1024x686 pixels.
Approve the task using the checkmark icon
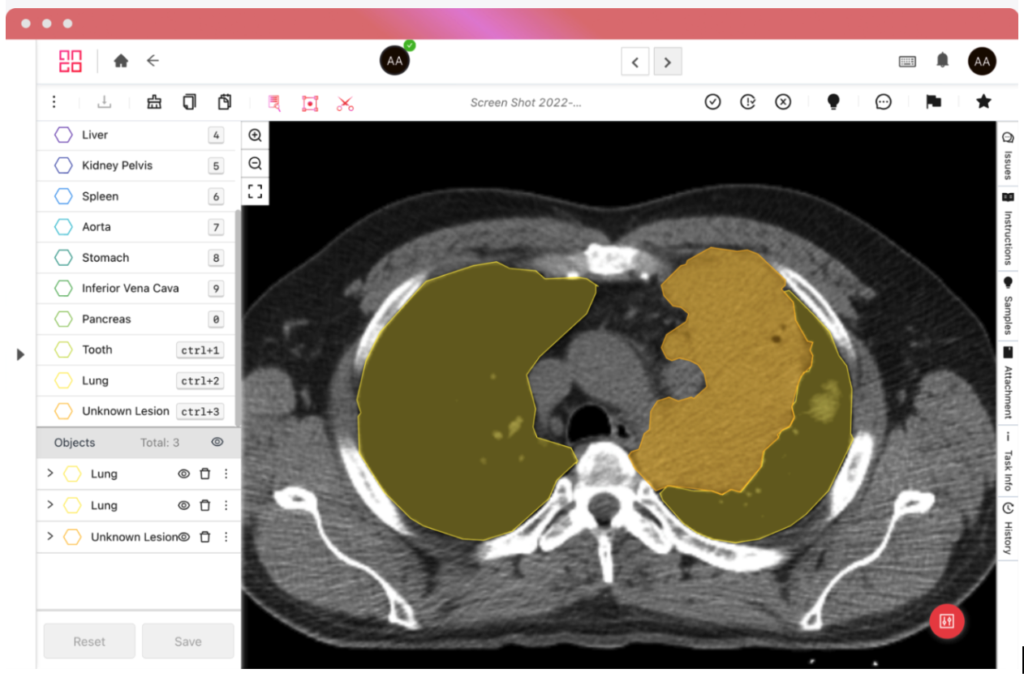click(x=712, y=101)
